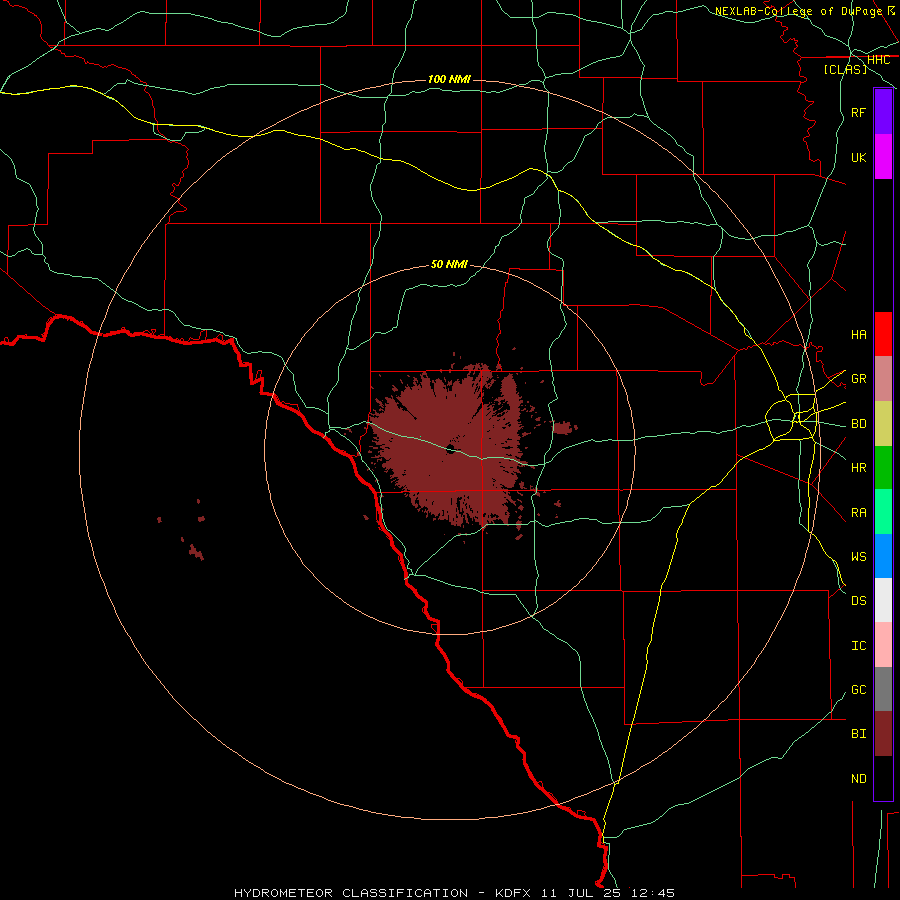Select the 'GR' legend label
900x900 pixels.
click(858, 379)
